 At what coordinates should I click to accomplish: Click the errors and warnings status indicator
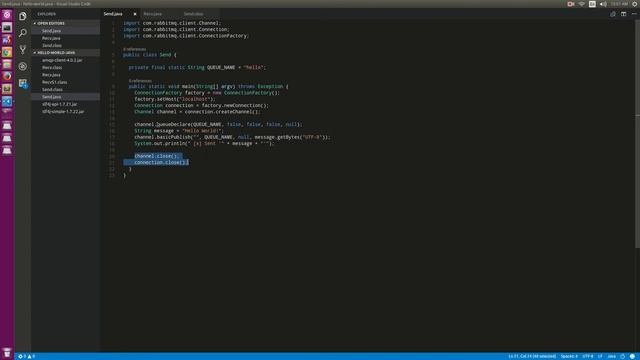coord(27,356)
